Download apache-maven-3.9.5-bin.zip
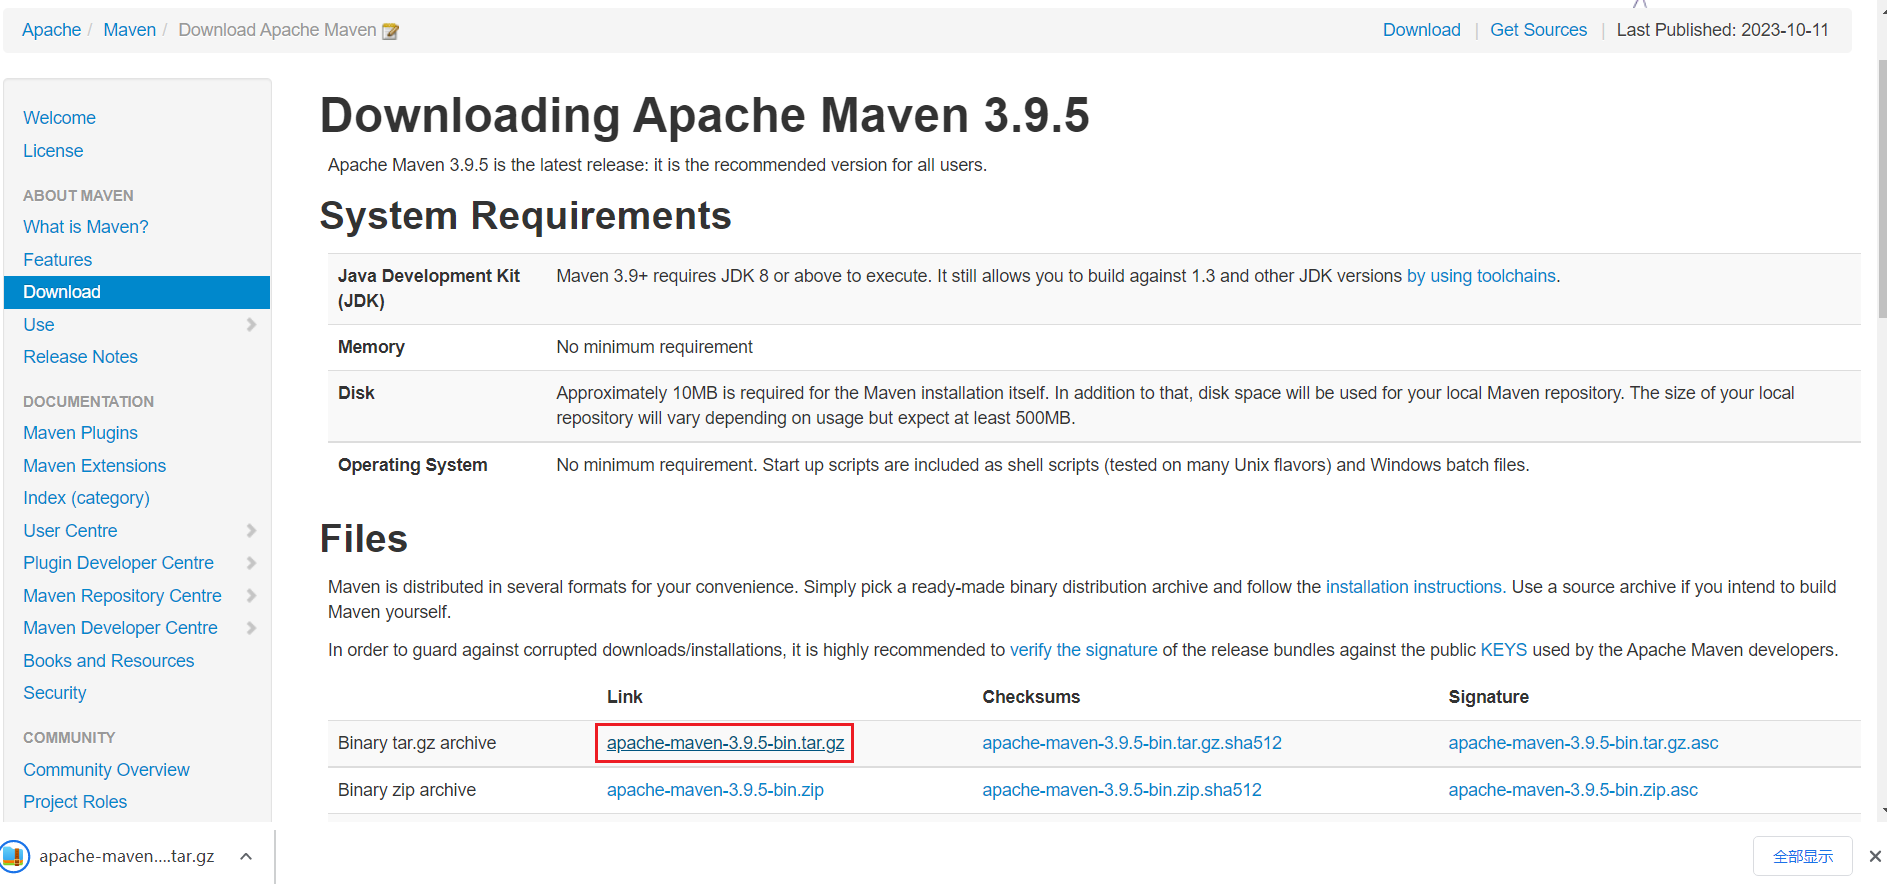This screenshot has height=888, width=1887. pos(715,790)
